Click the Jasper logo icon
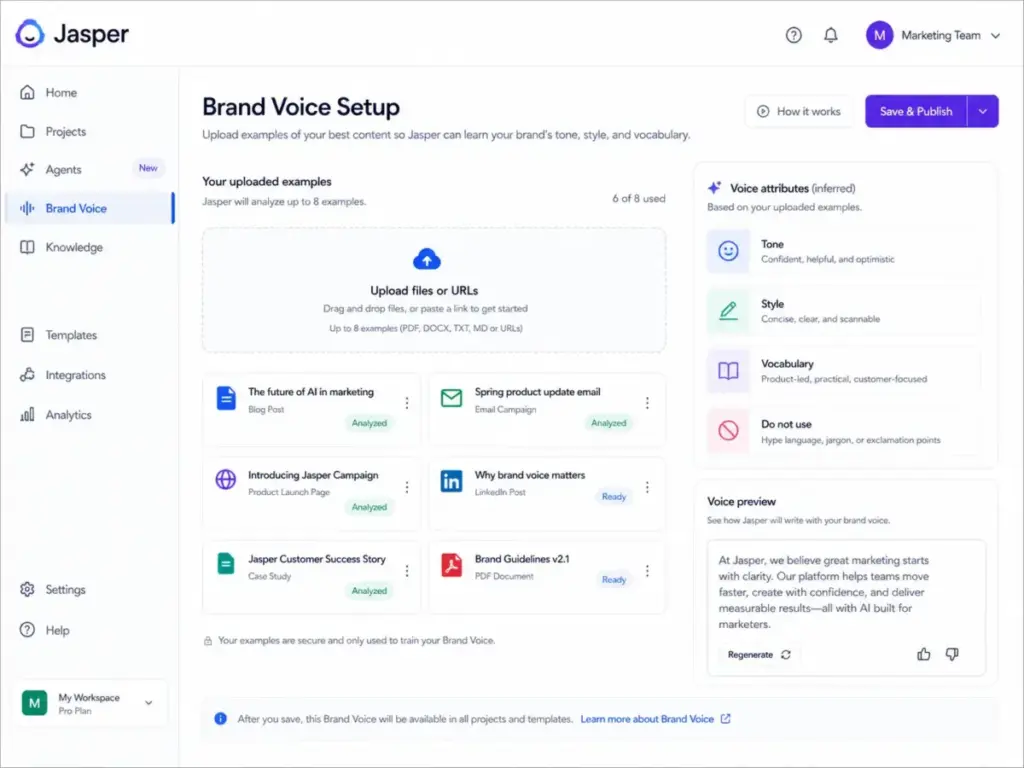The image size is (1024, 768). (30, 33)
